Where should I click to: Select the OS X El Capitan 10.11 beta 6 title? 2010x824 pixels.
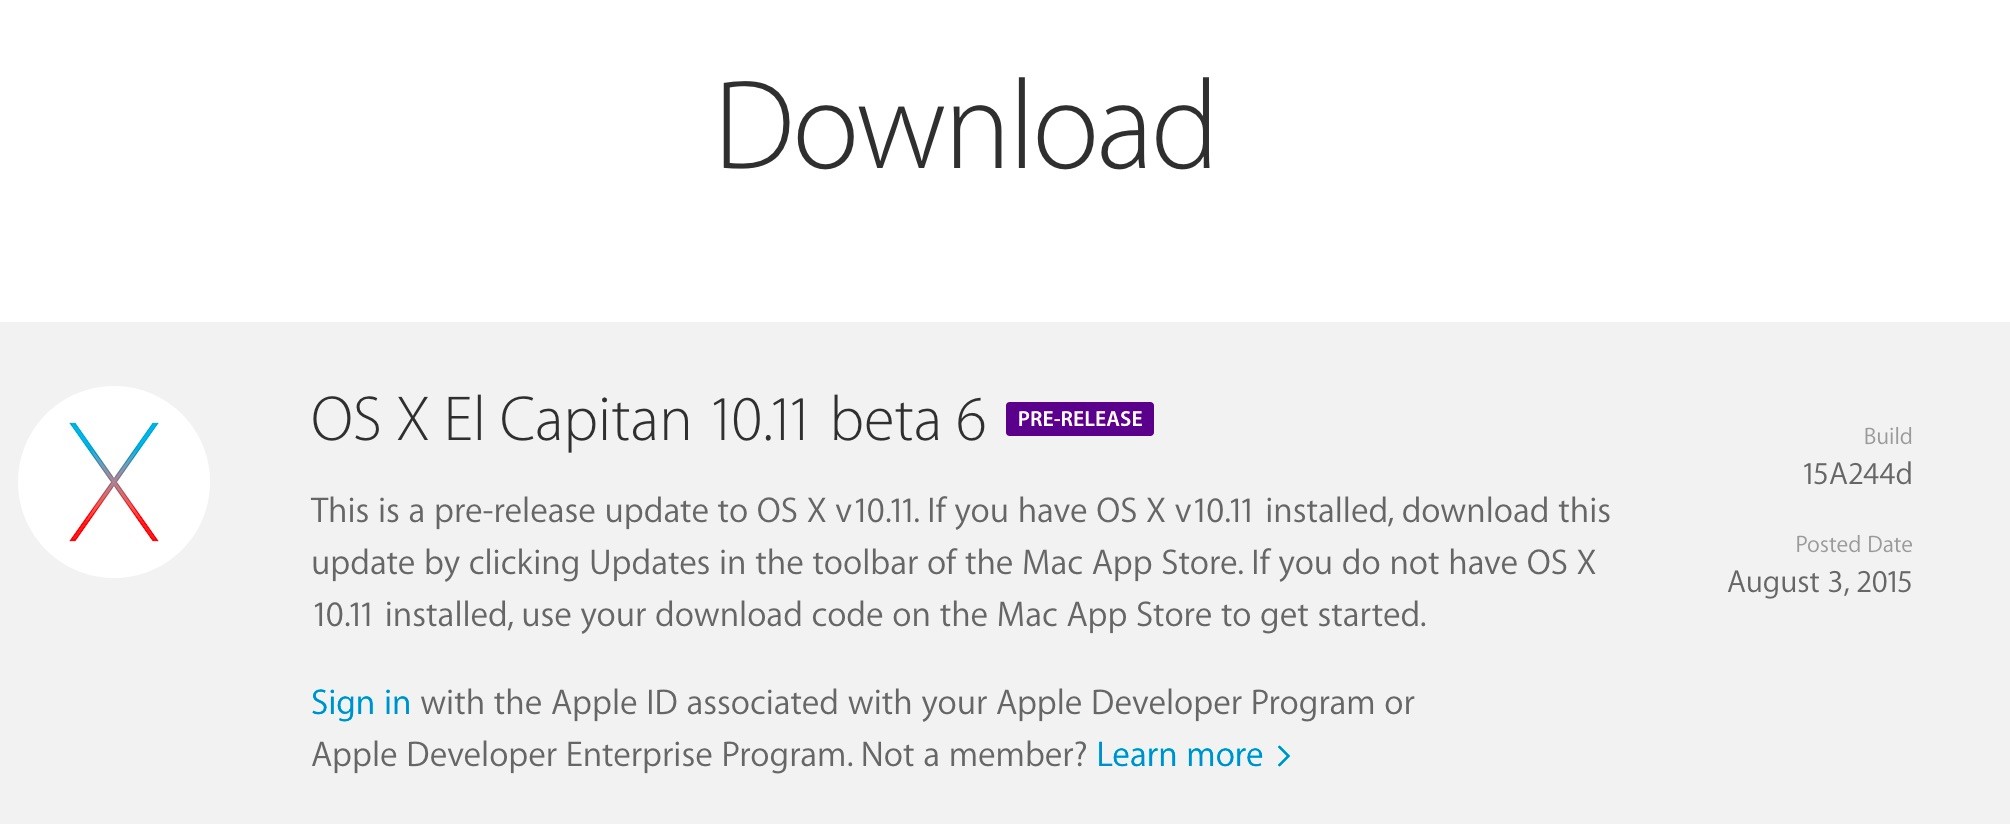[648, 419]
